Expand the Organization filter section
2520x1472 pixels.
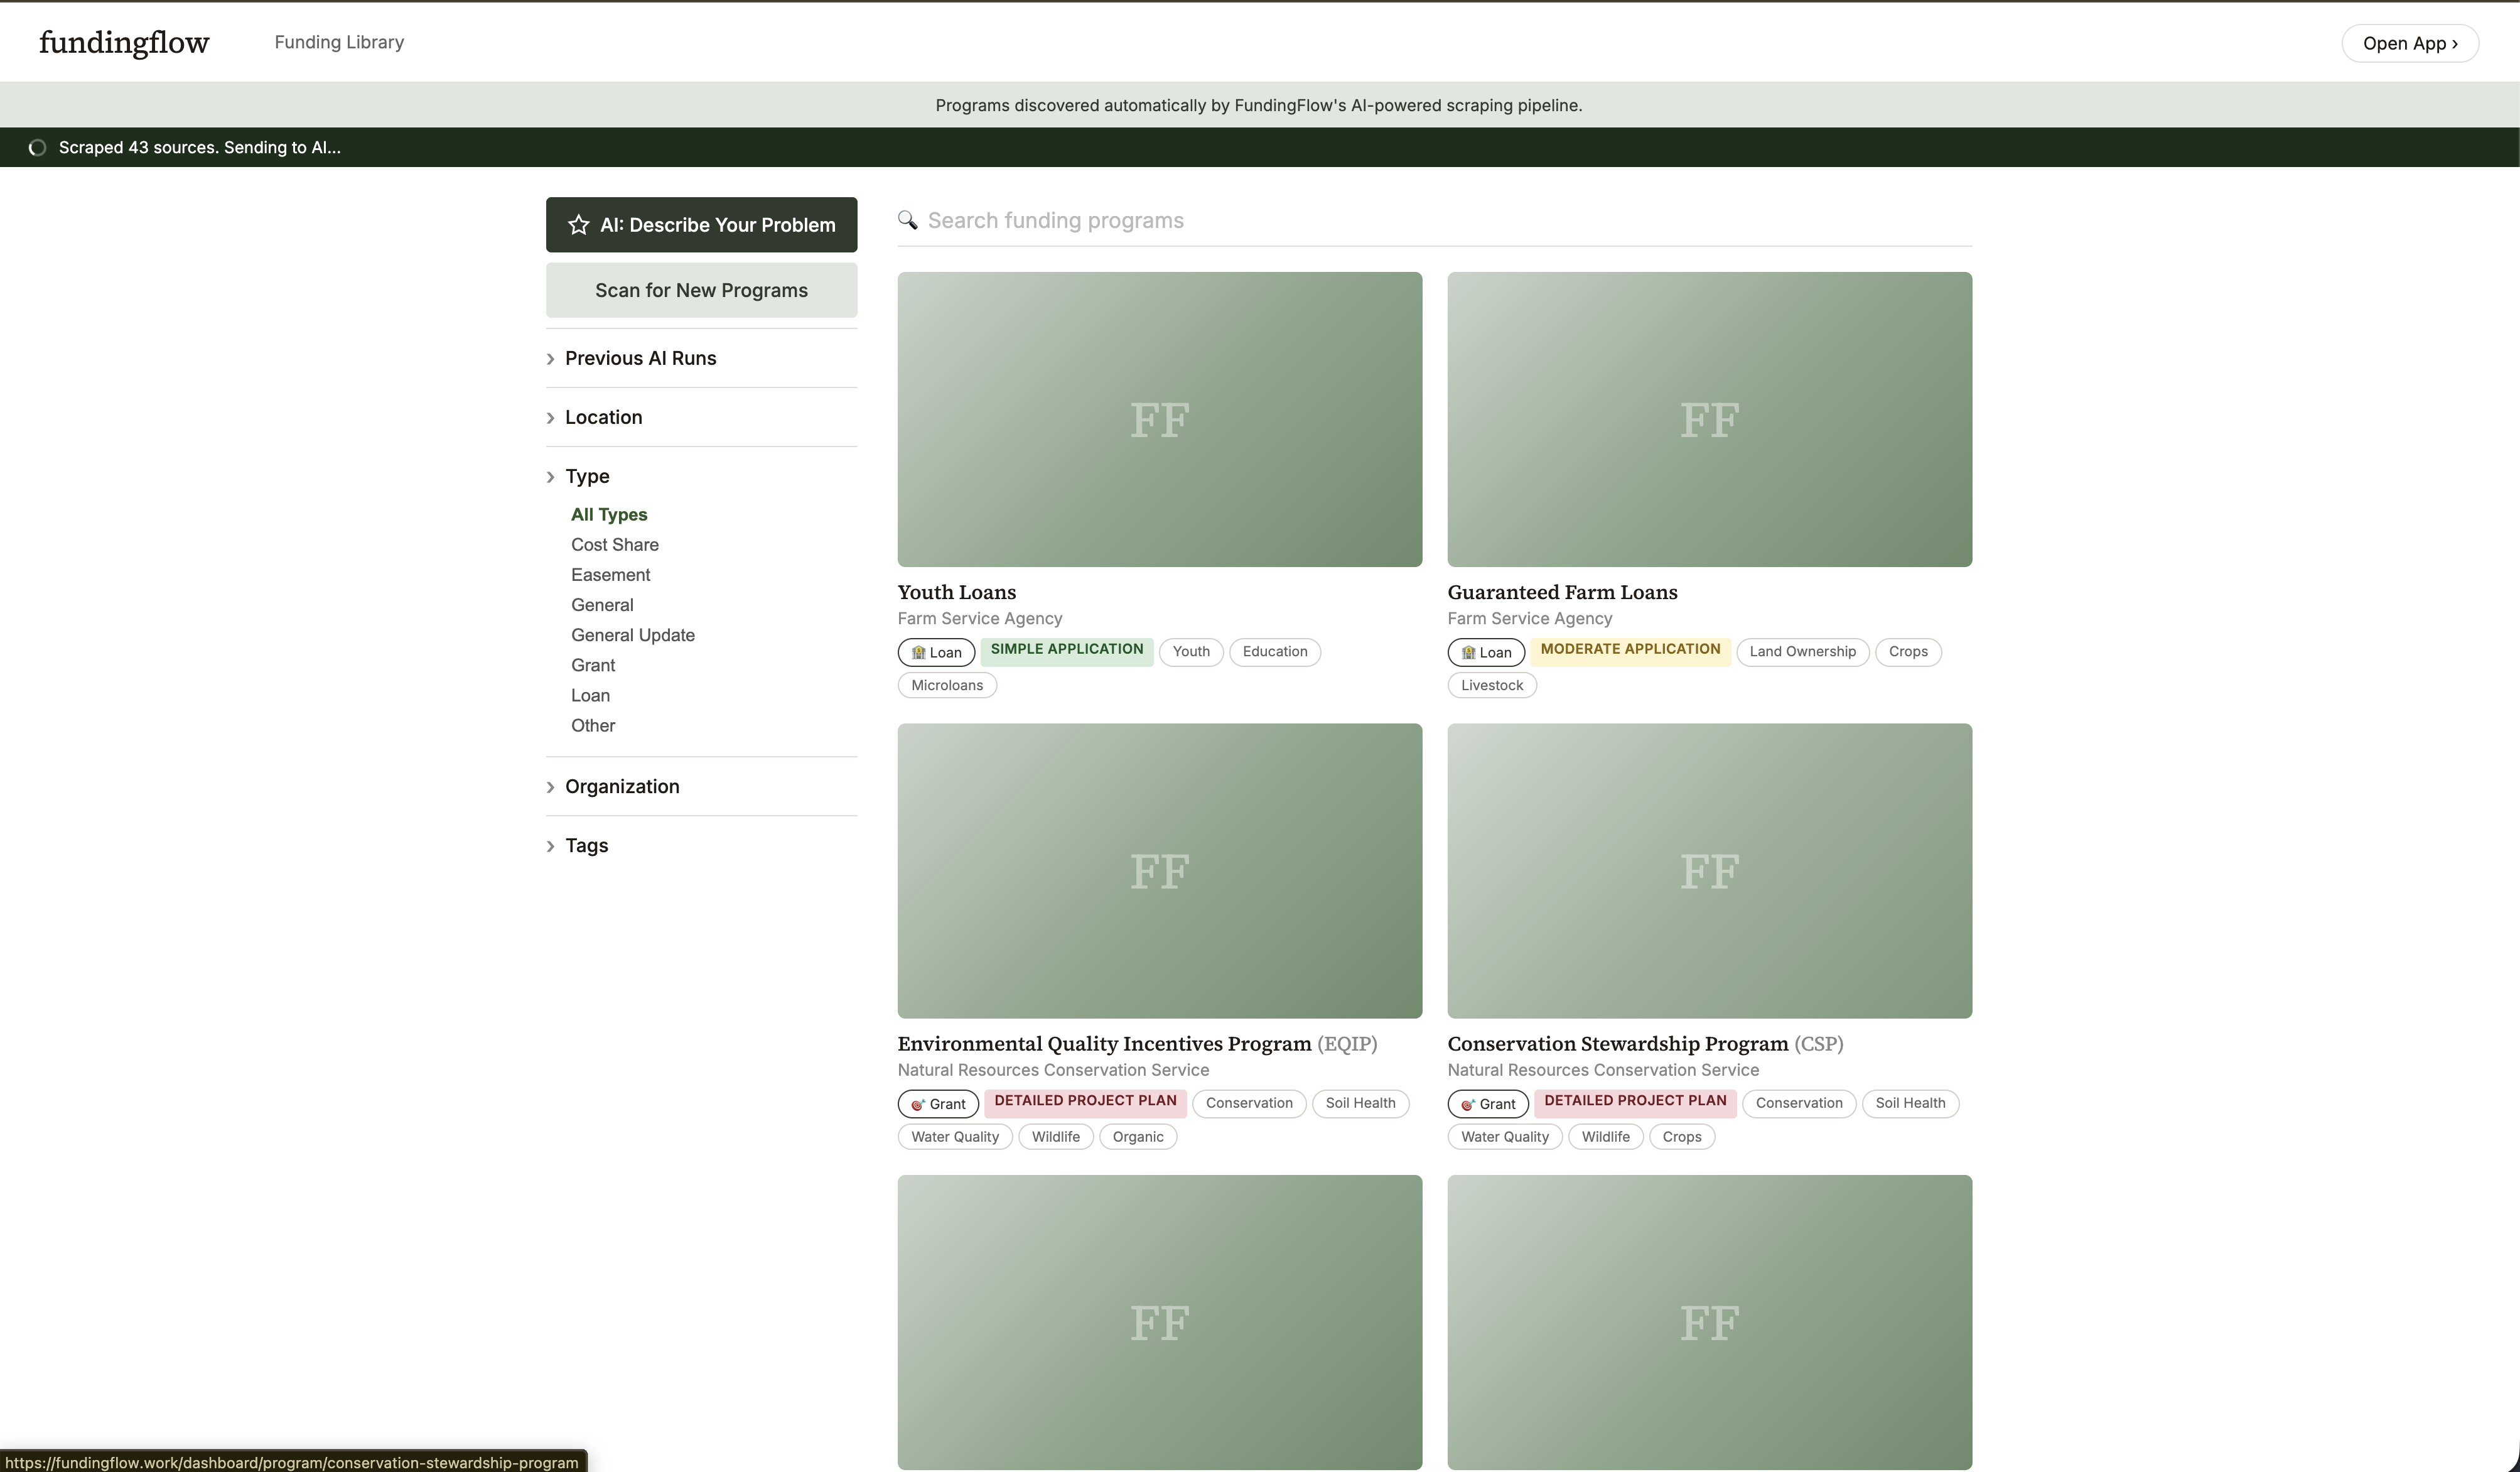click(621, 786)
